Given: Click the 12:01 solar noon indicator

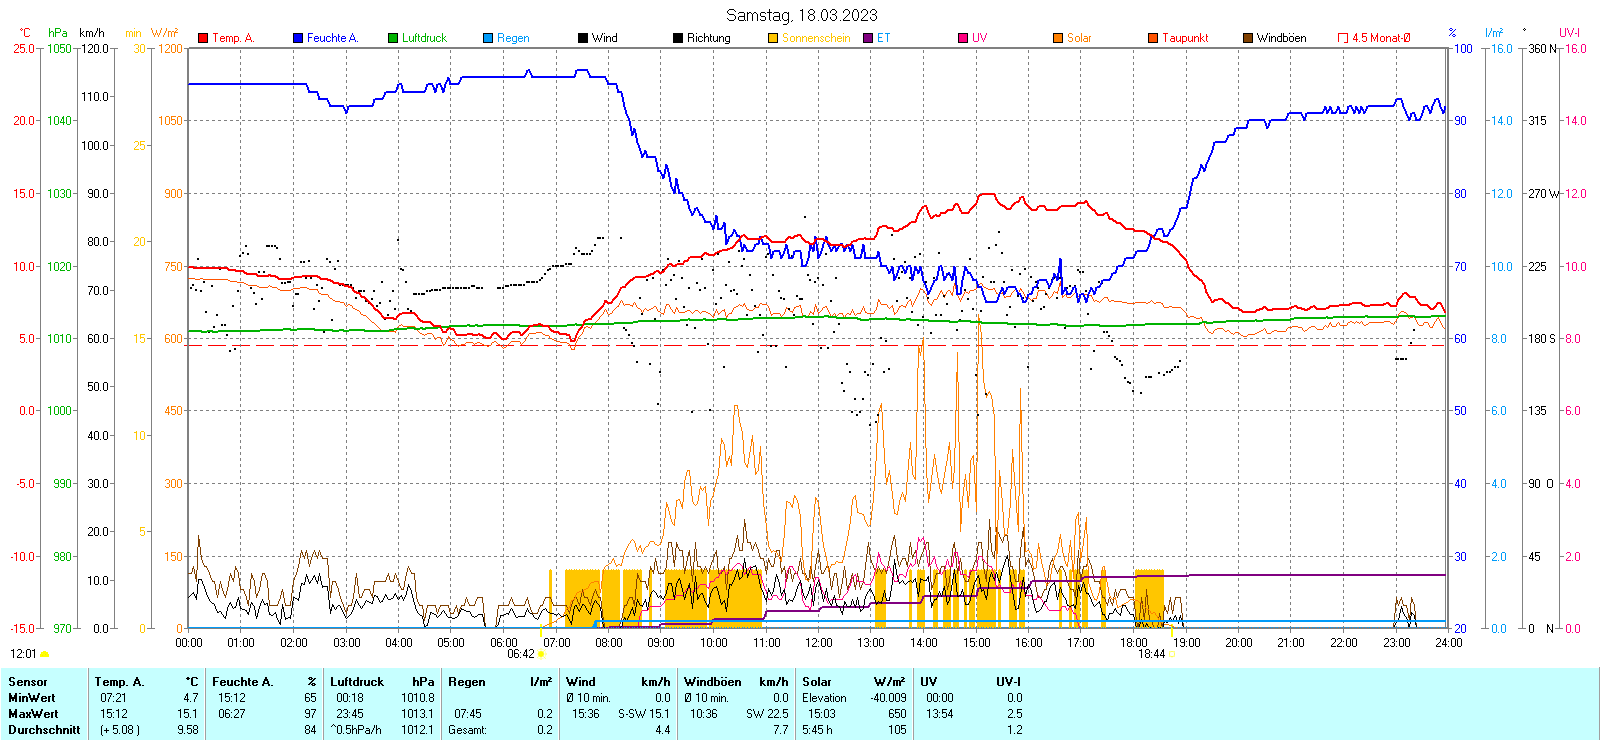Looking at the screenshot, I should (23, 654).
